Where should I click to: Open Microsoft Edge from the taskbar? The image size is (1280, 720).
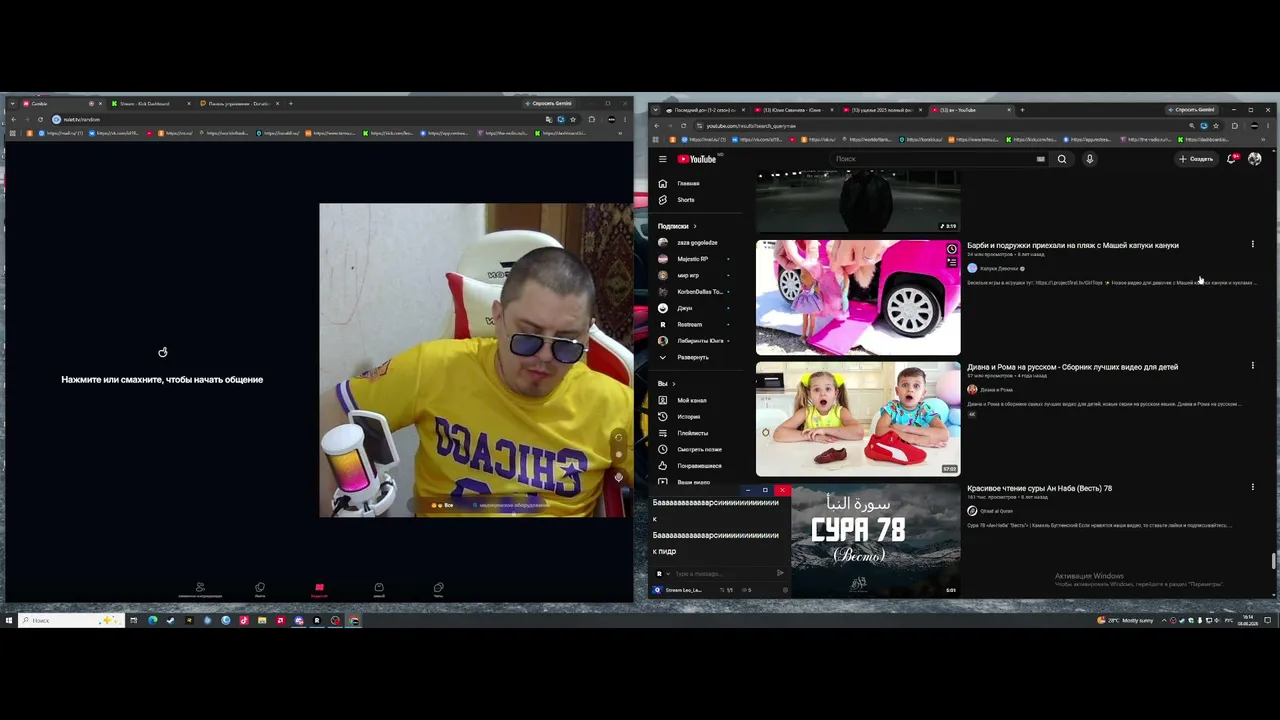(152, 621)
